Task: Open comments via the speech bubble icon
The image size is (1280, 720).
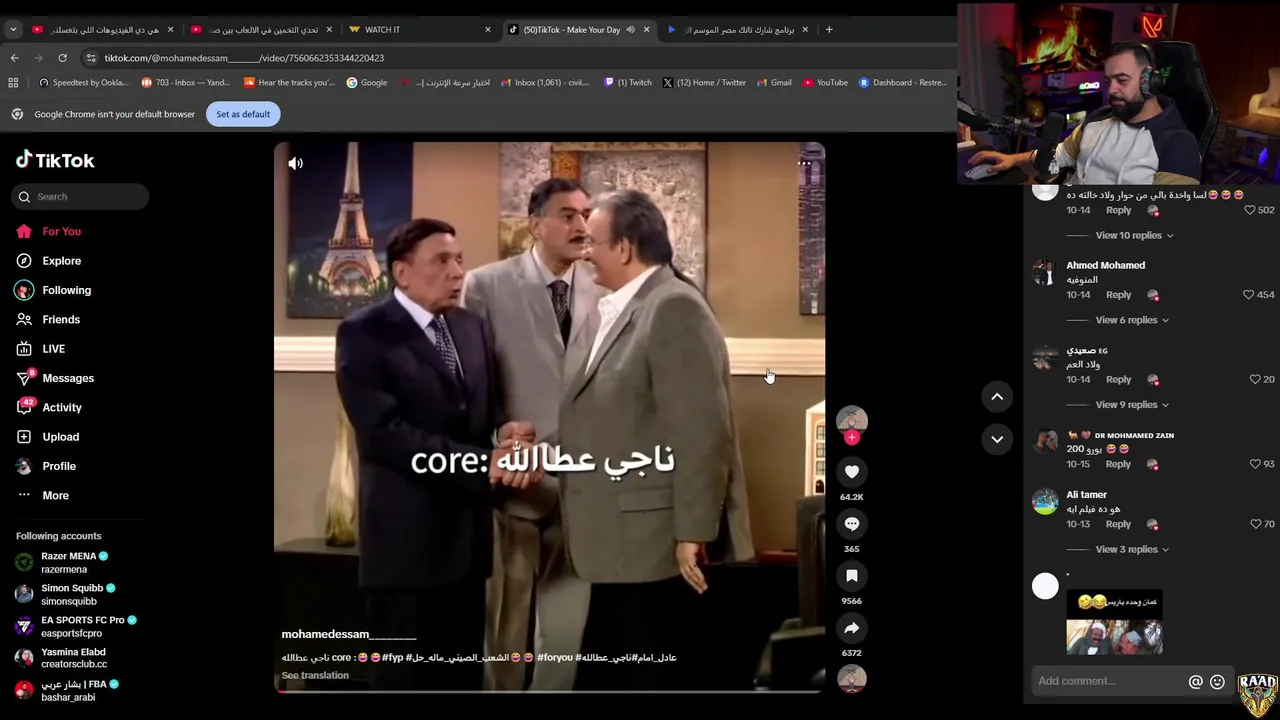Action: pos(852,524)
